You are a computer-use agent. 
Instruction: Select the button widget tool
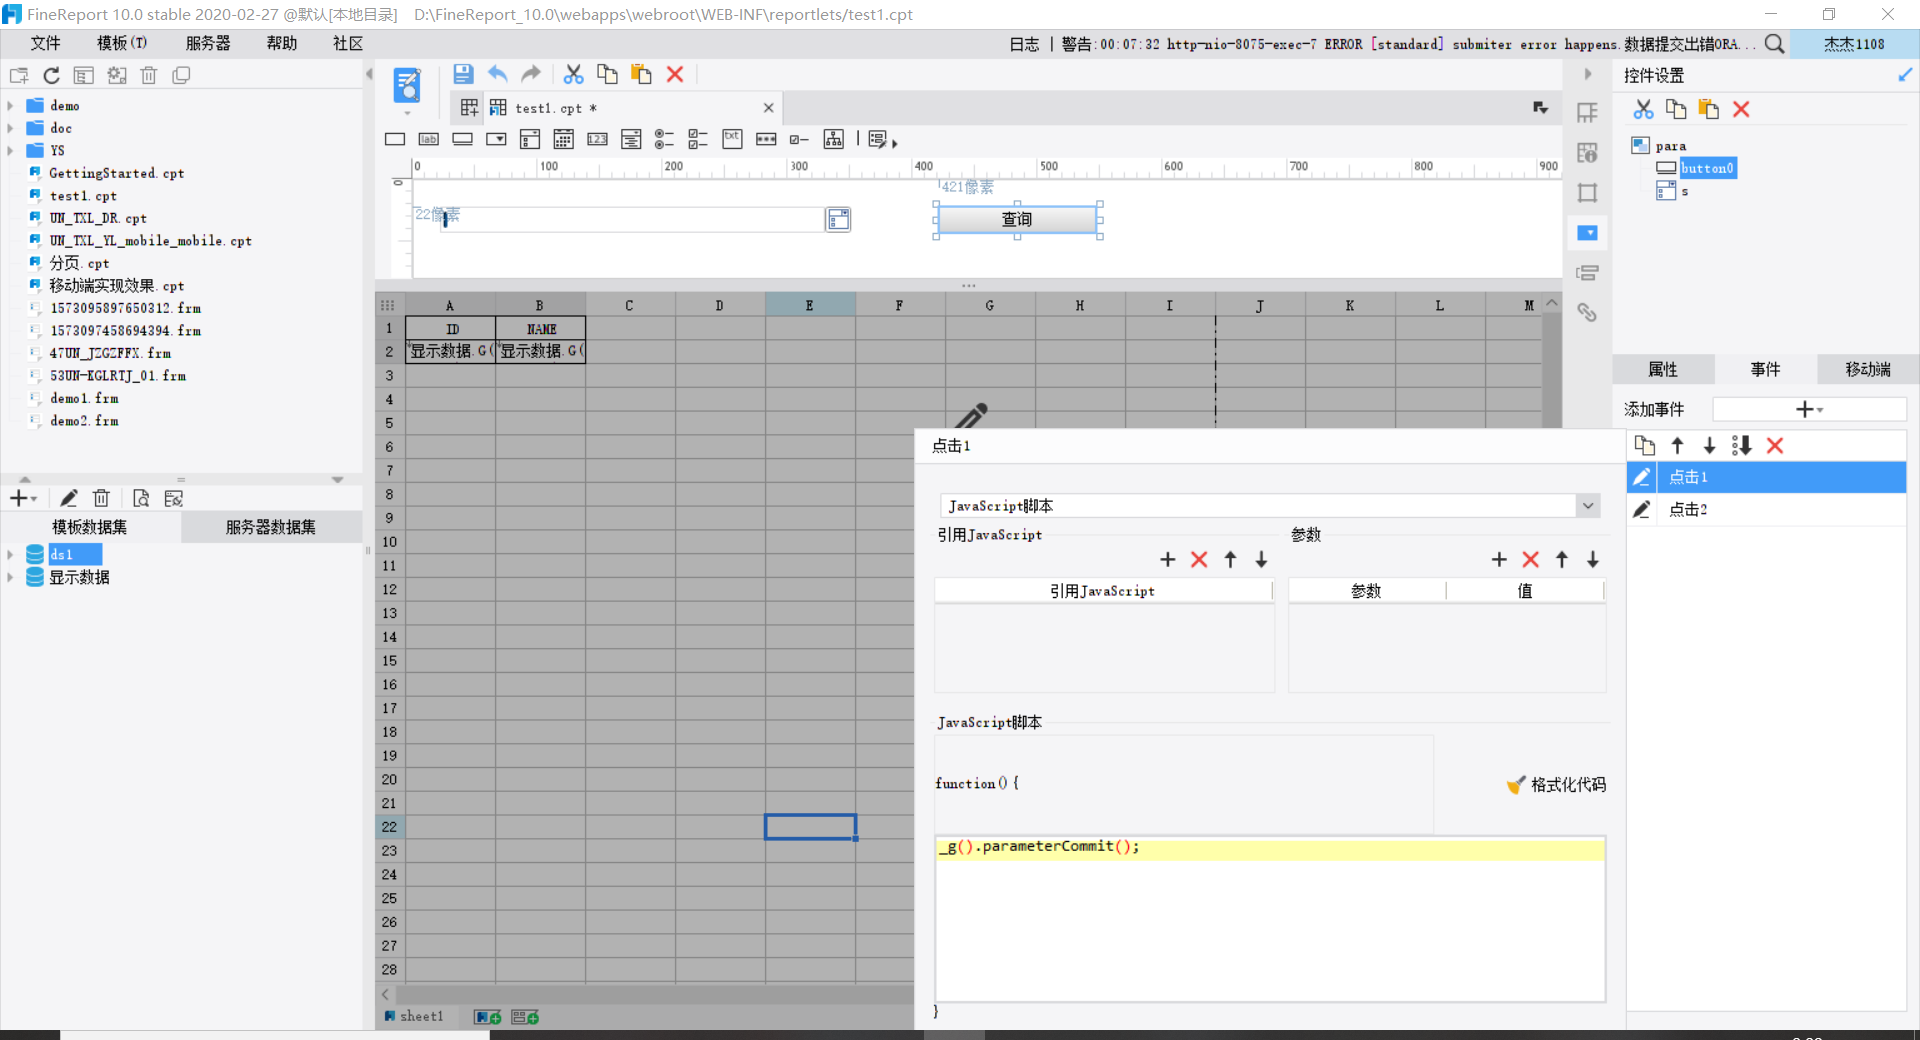click(462, 139)
